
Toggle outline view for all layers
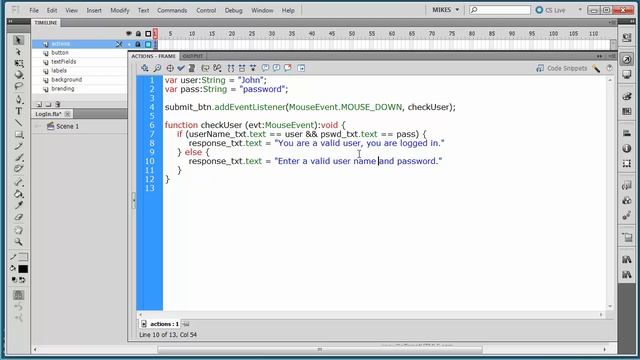click(148, 33)
